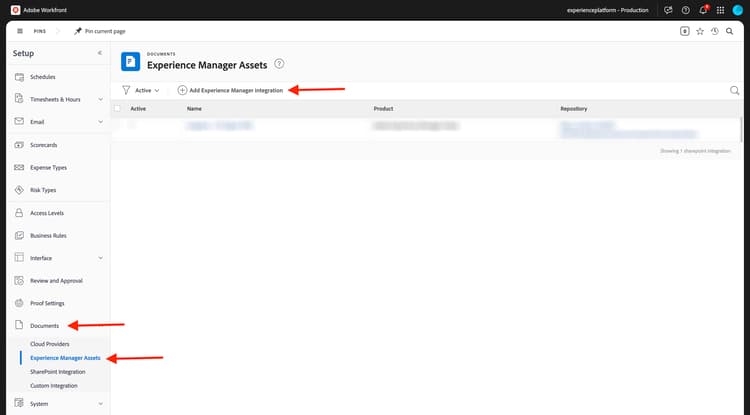Screen dimensions: 750x415
Task: Expand the System section chevron
Action: coord(100,404)
